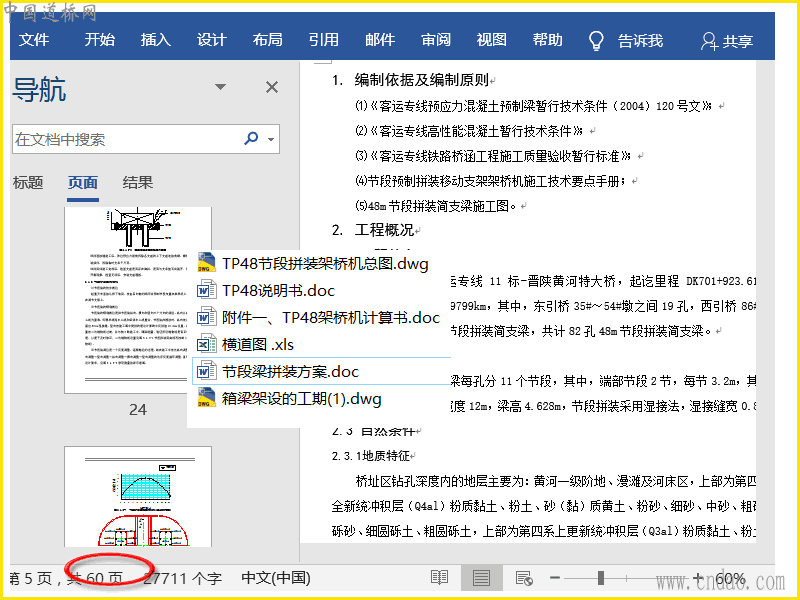
Task: Select the 页面 navigation tab
Action: (83, 182)
